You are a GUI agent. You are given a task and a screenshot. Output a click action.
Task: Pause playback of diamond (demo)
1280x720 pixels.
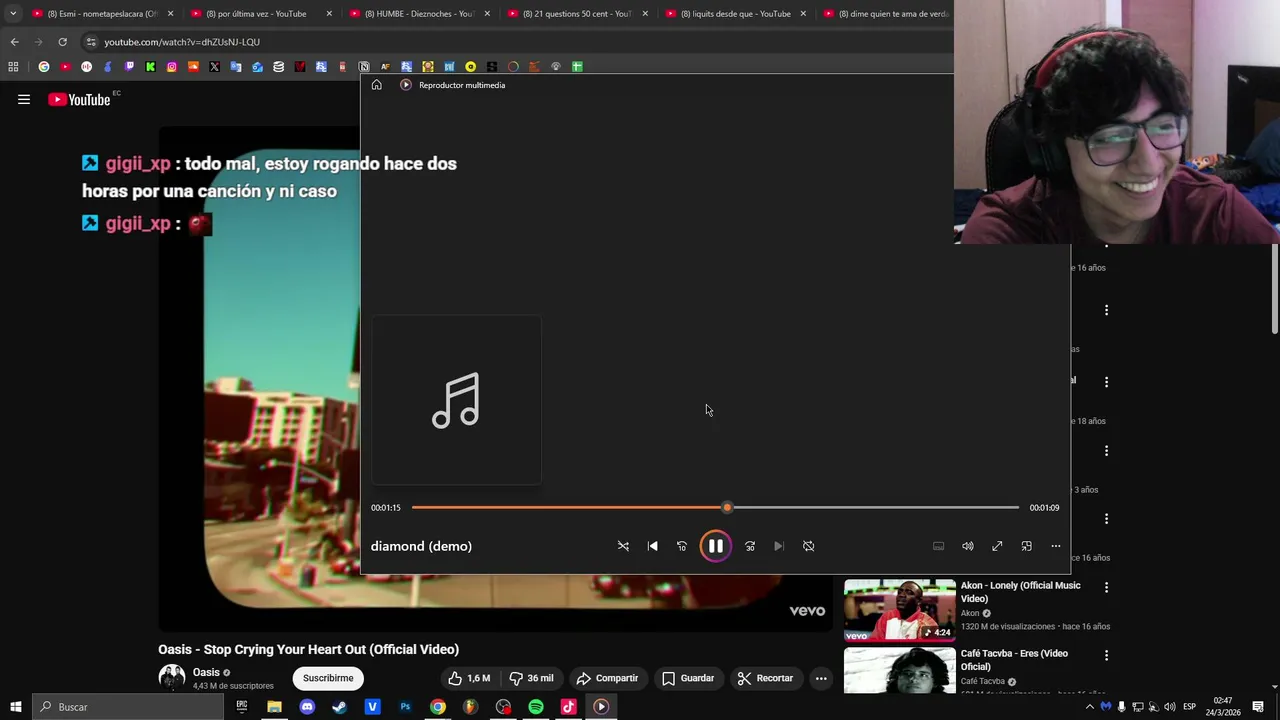(x=716, y=546)
